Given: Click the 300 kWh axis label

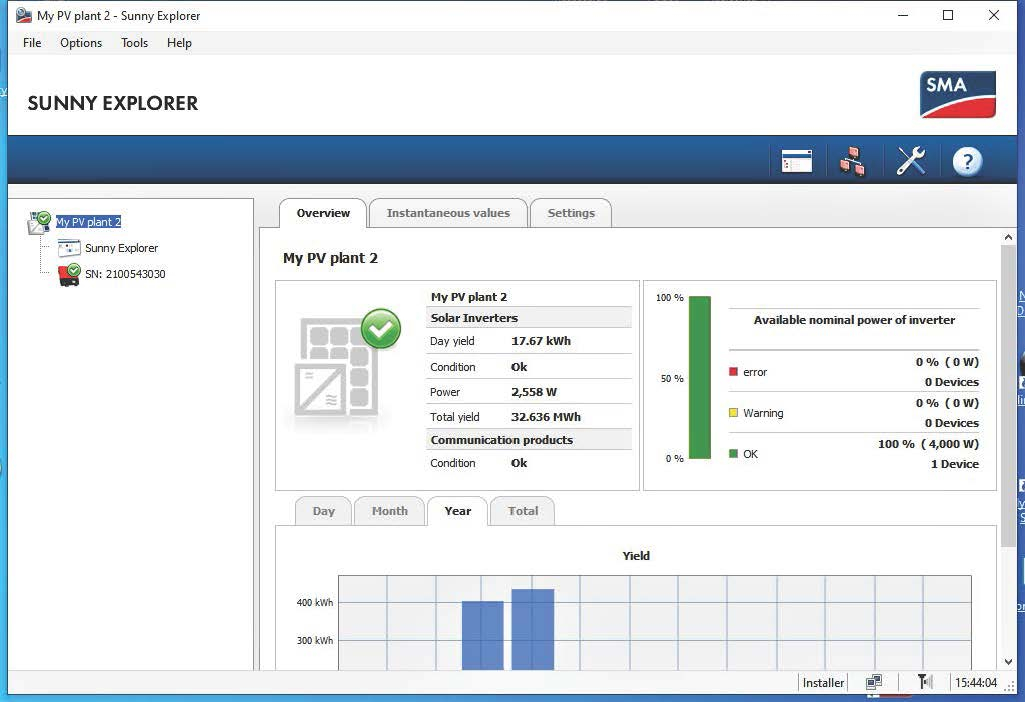Looking at the screenshot, I should [314, 641].
